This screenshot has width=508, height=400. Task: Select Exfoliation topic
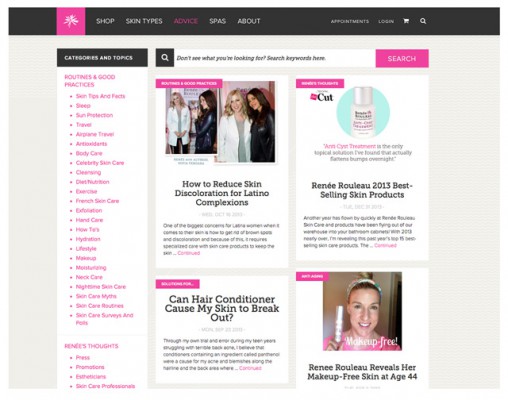pyautogui.click(x=89, y=211)
